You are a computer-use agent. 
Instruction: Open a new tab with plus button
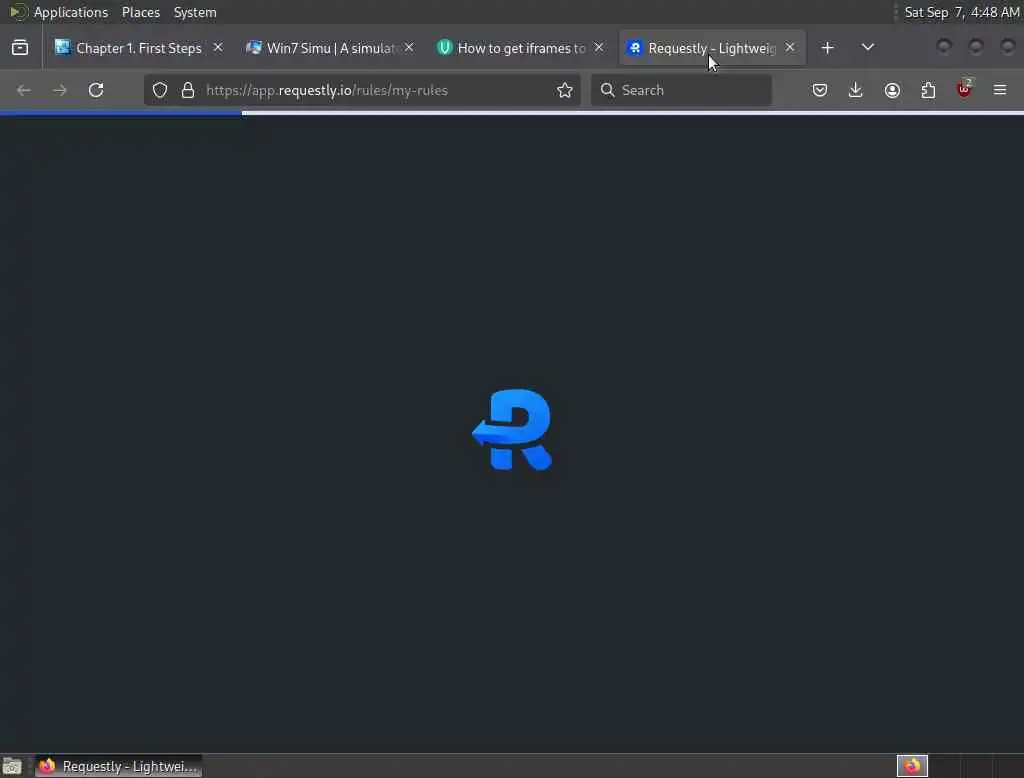click(827, 48)
